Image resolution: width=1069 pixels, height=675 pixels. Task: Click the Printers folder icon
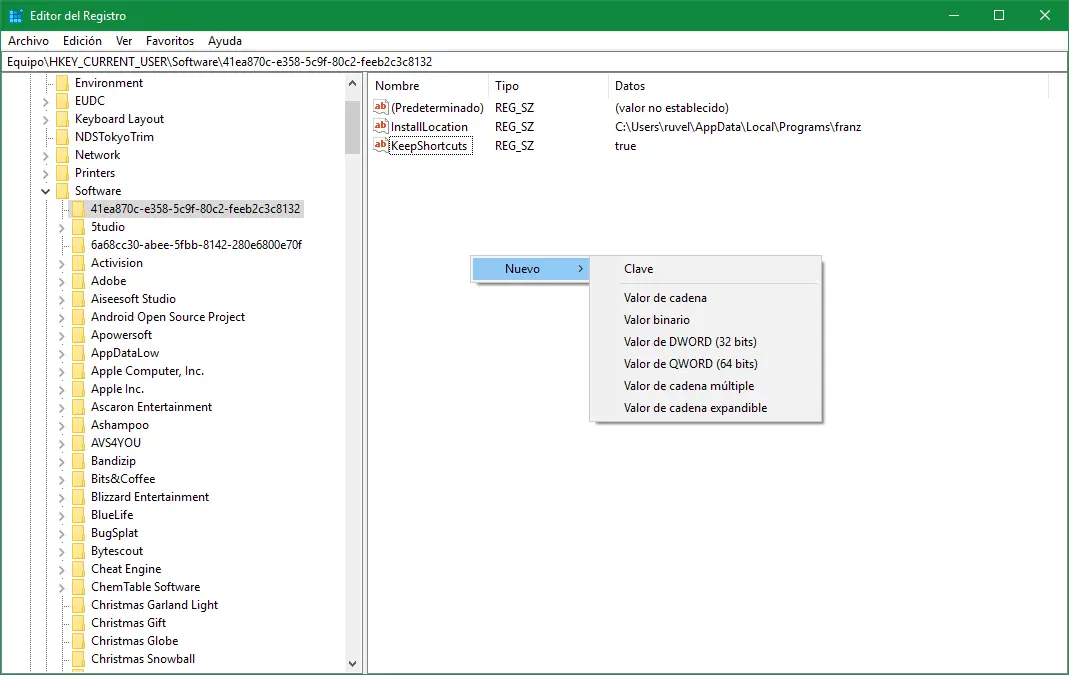[x=63, y=172]
